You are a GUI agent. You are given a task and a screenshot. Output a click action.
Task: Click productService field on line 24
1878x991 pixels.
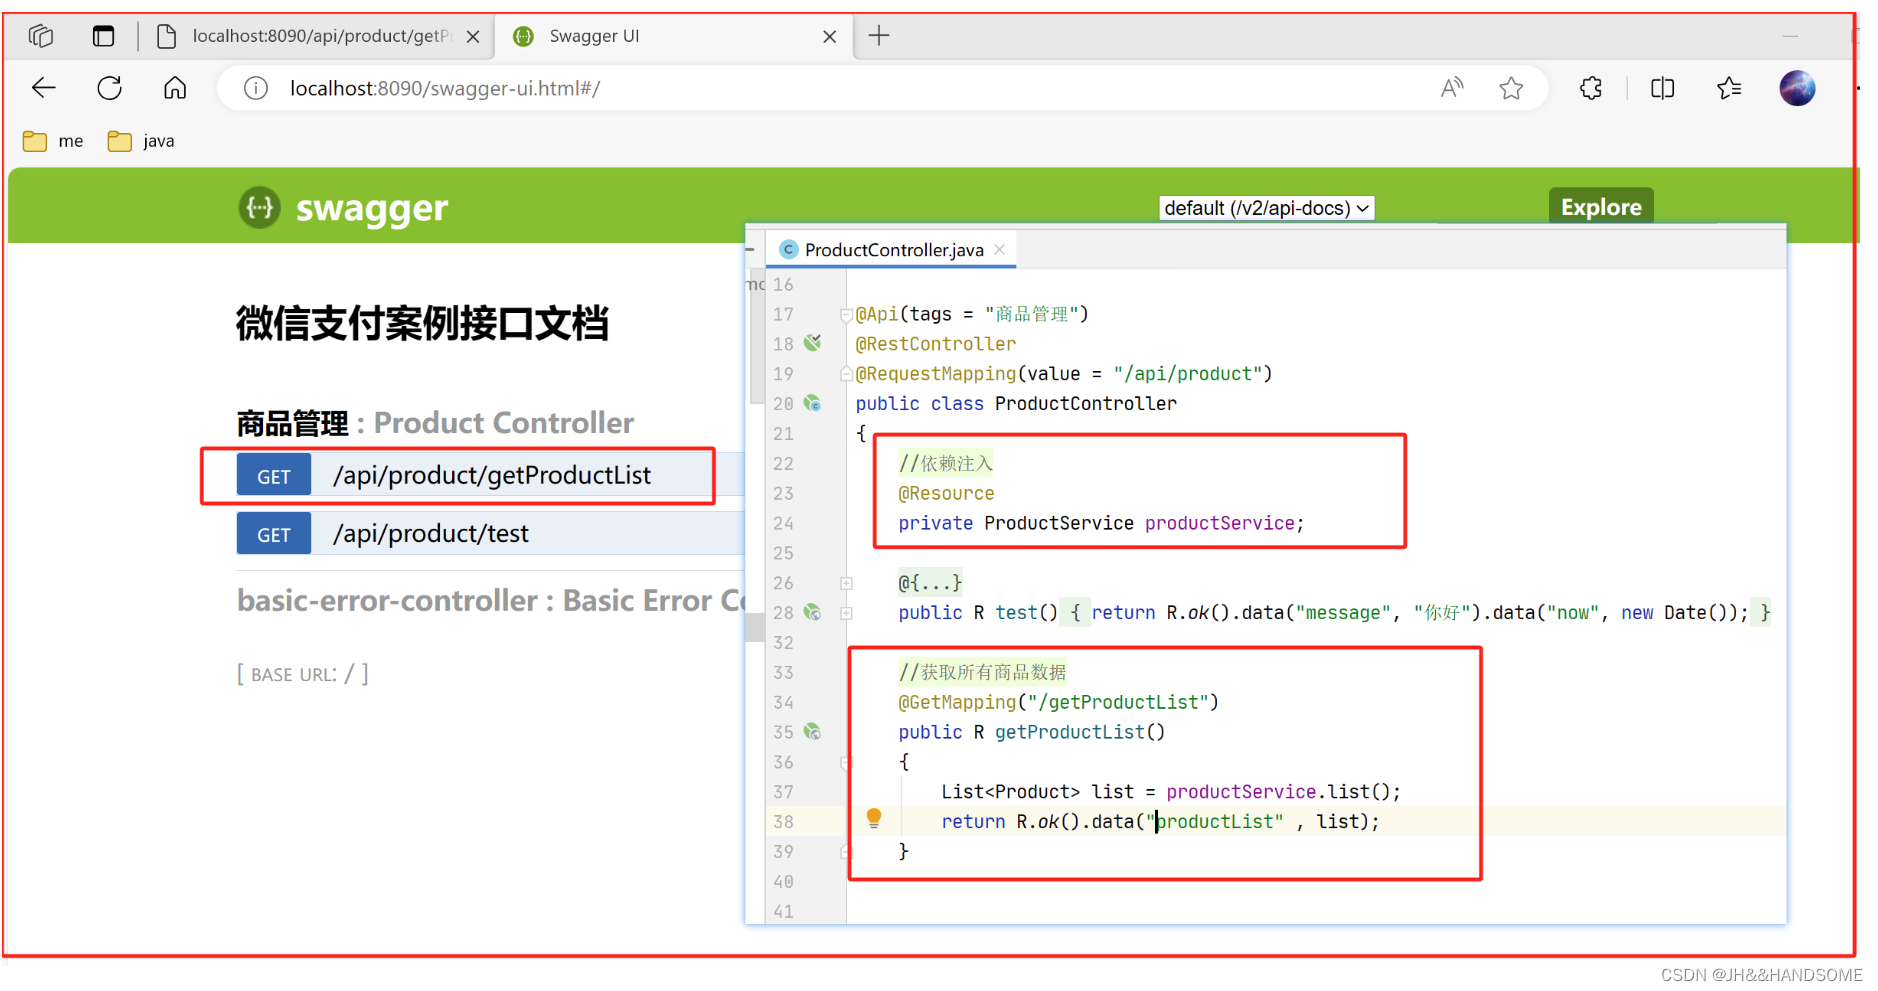[1219, 523]
